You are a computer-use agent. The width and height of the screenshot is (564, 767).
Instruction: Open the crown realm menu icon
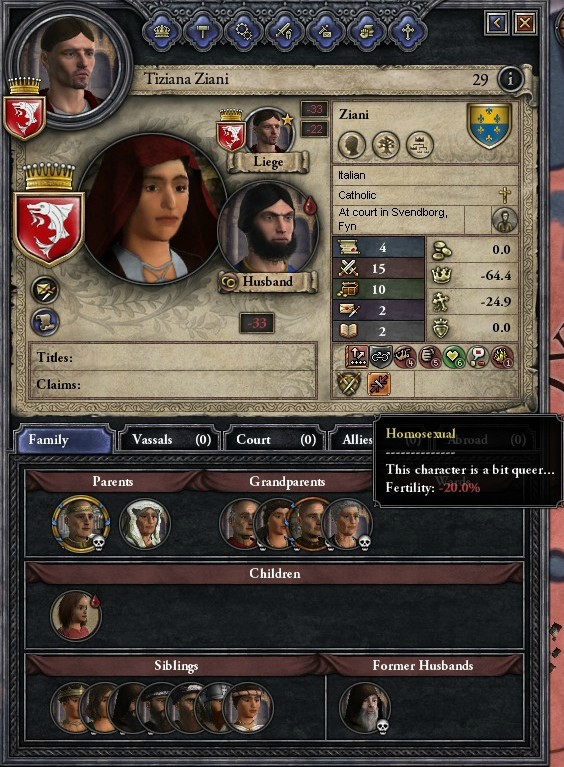click(x=161, y=32)
